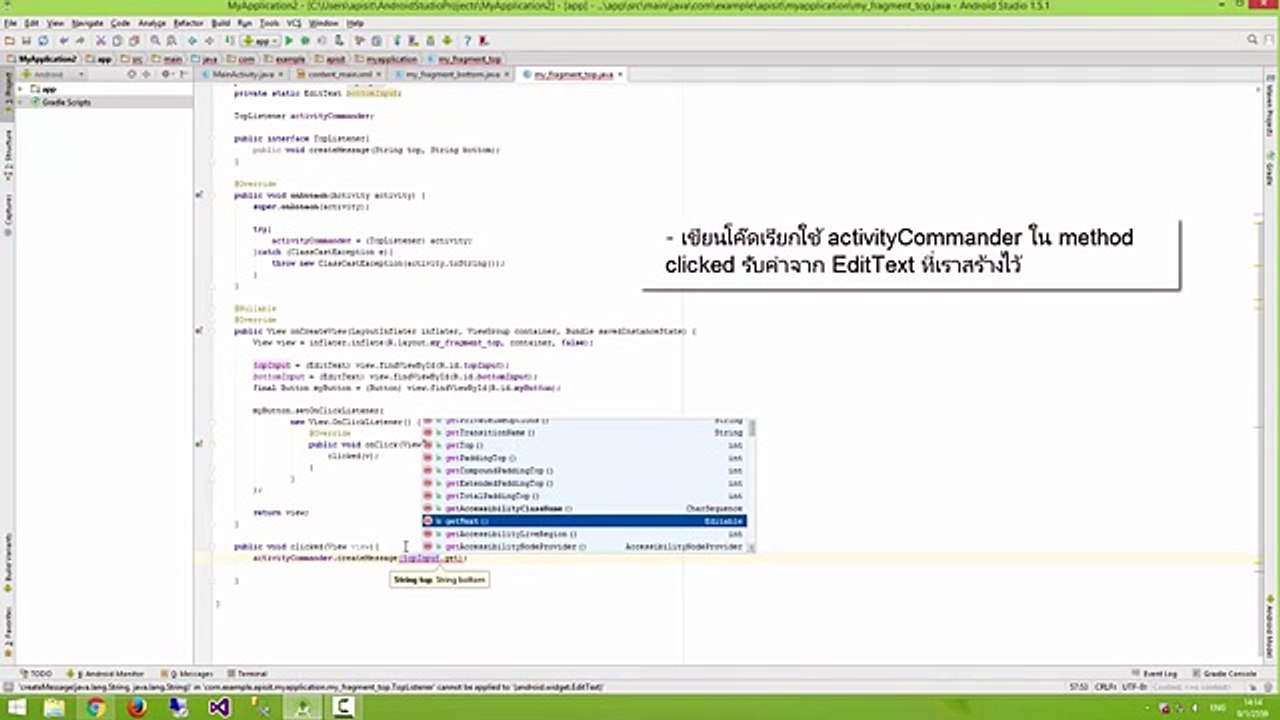
Task: Click the gutter icon beside onCreateView
Action: 200,330
